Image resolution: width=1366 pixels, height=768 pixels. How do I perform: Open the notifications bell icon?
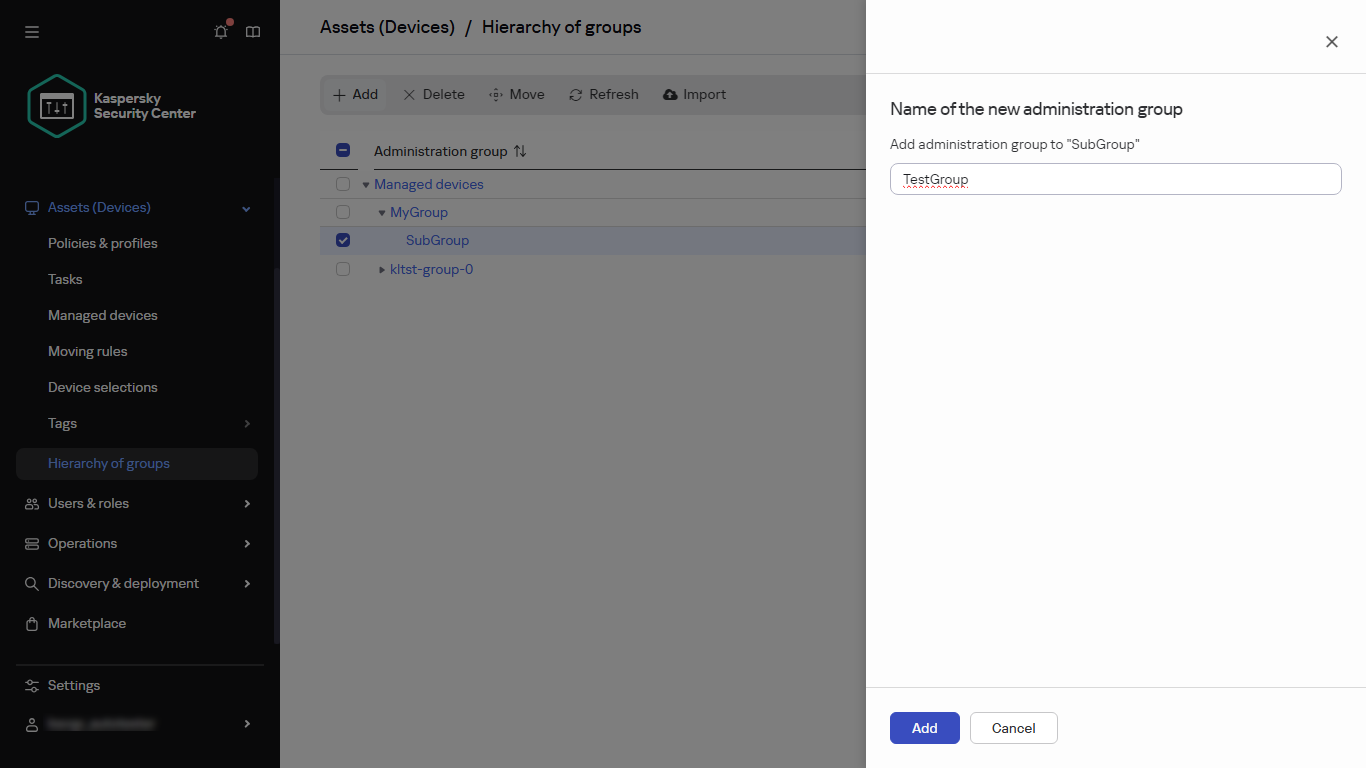pyautogui.click(x=221, y=32)
